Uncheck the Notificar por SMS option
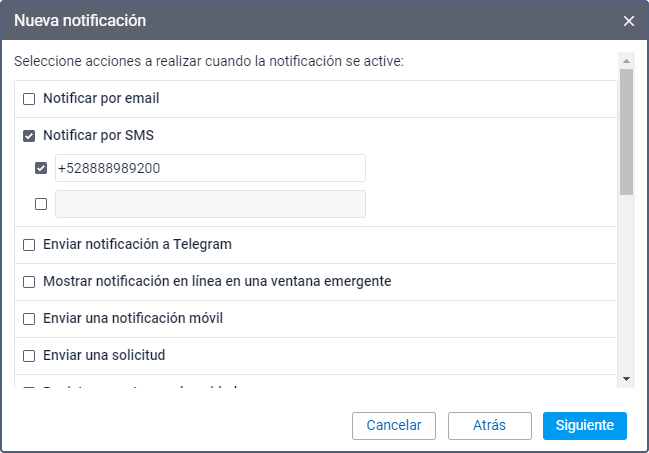The width and height of the screenshot is (649, 453). pyautogui.click(x=29, y=136)
